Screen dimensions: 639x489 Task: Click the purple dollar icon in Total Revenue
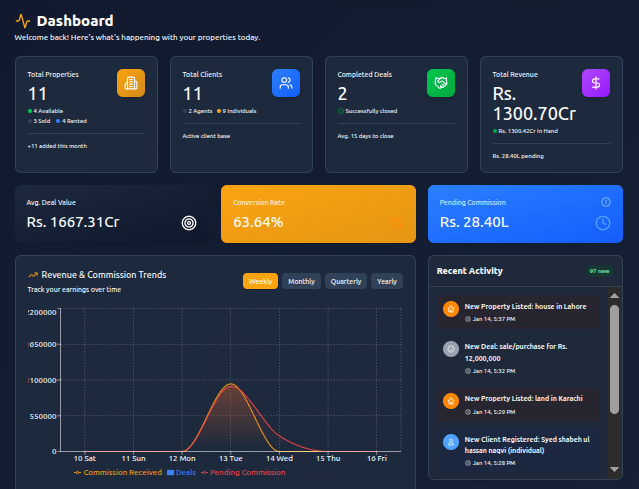tap(595, 83)
